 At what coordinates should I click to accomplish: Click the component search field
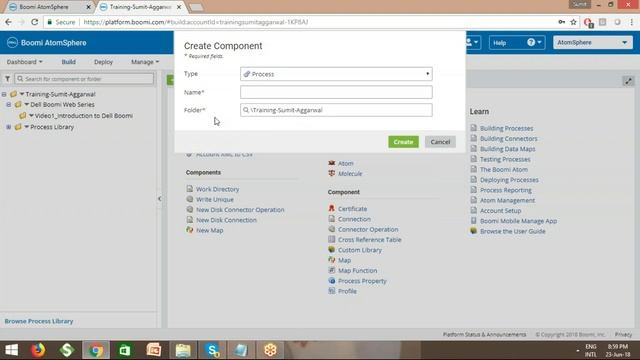(x=84, y=79)
